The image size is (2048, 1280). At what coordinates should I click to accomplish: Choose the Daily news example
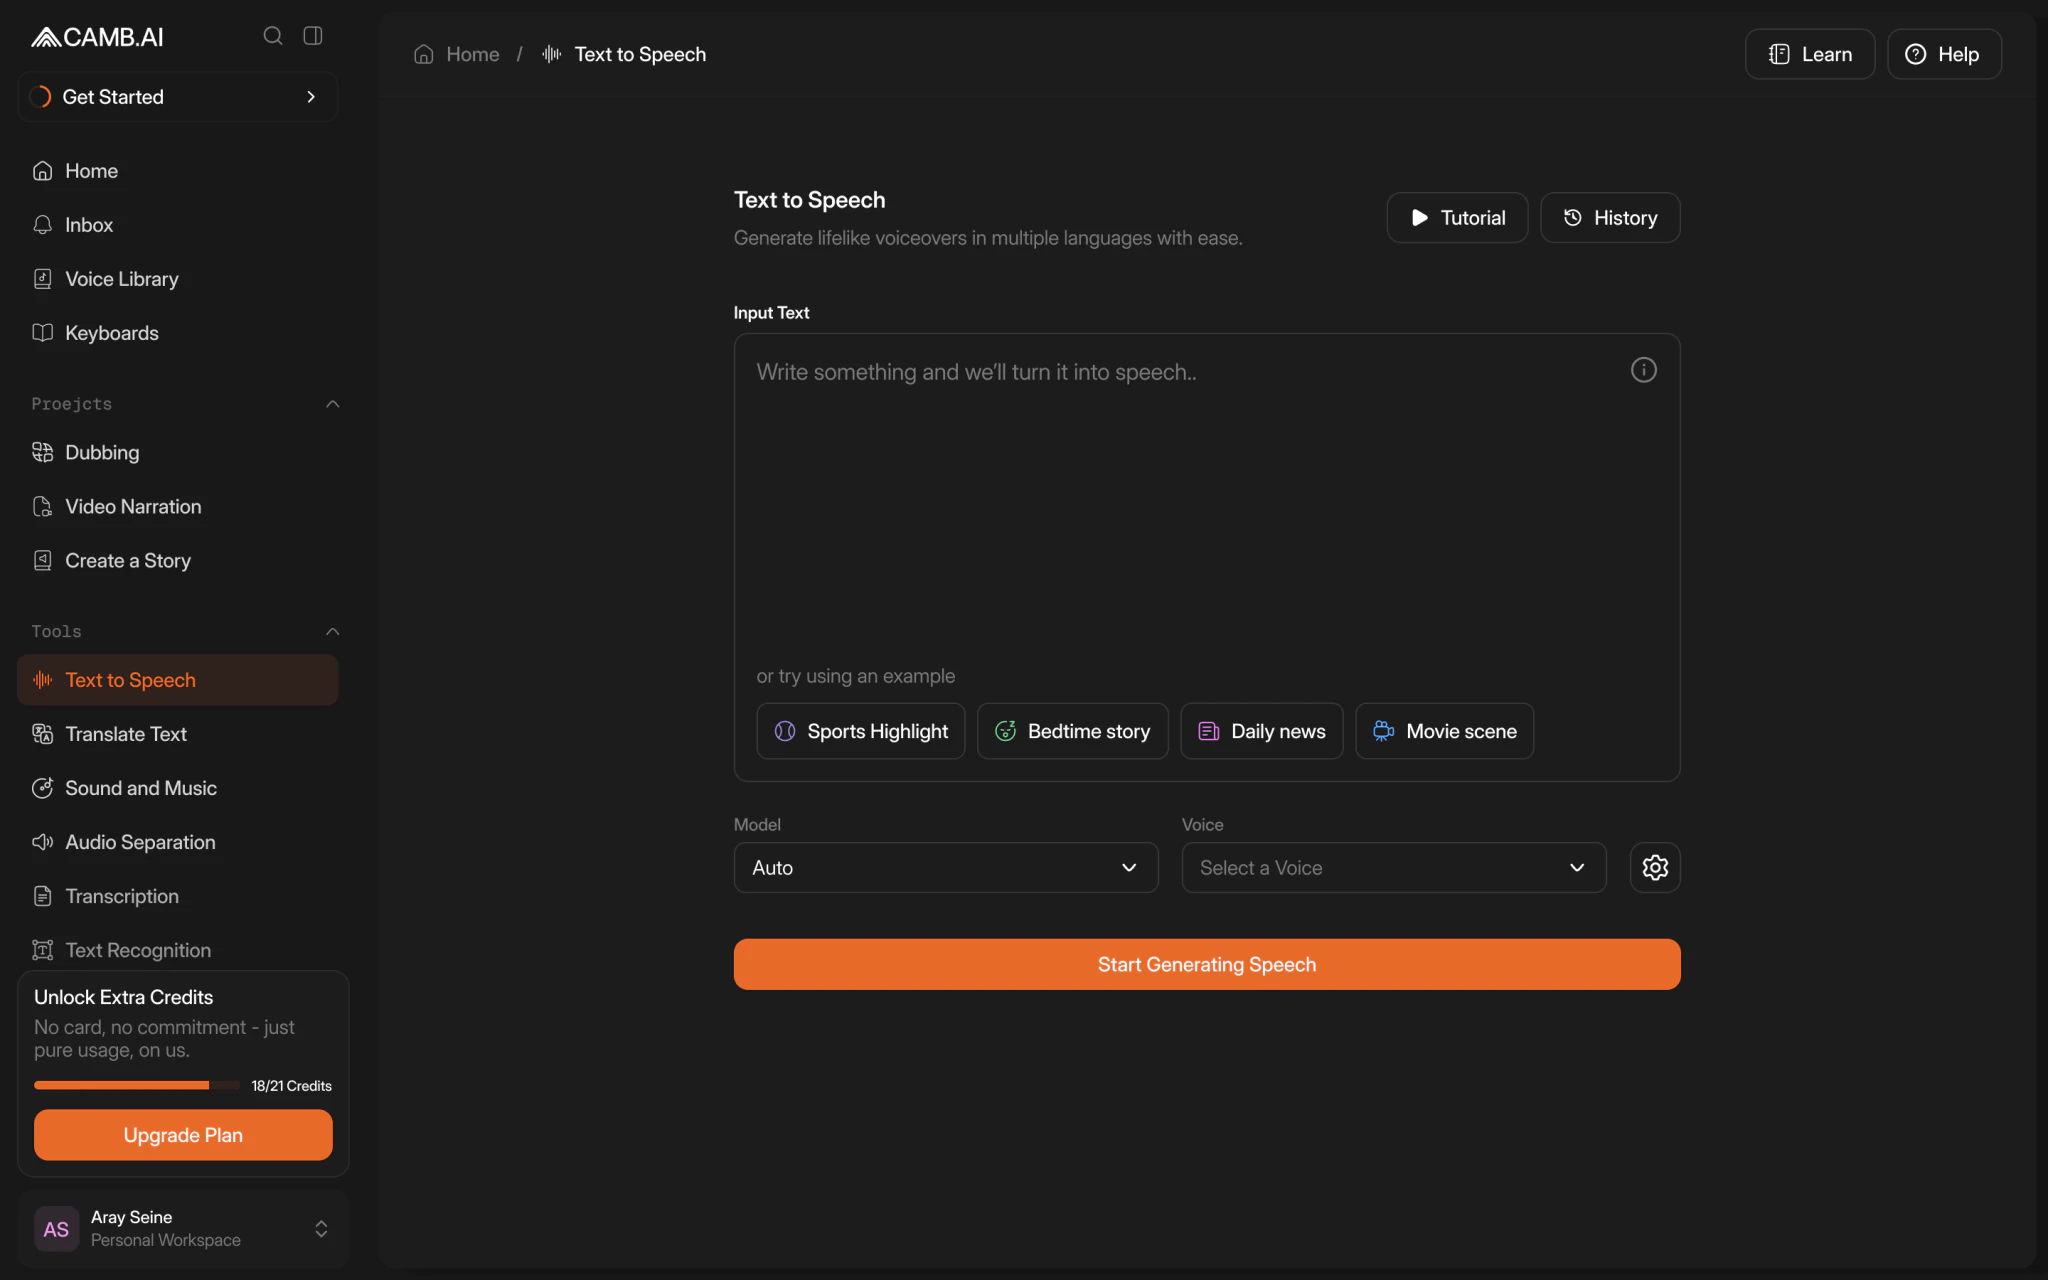click(x=1262, y=731)
